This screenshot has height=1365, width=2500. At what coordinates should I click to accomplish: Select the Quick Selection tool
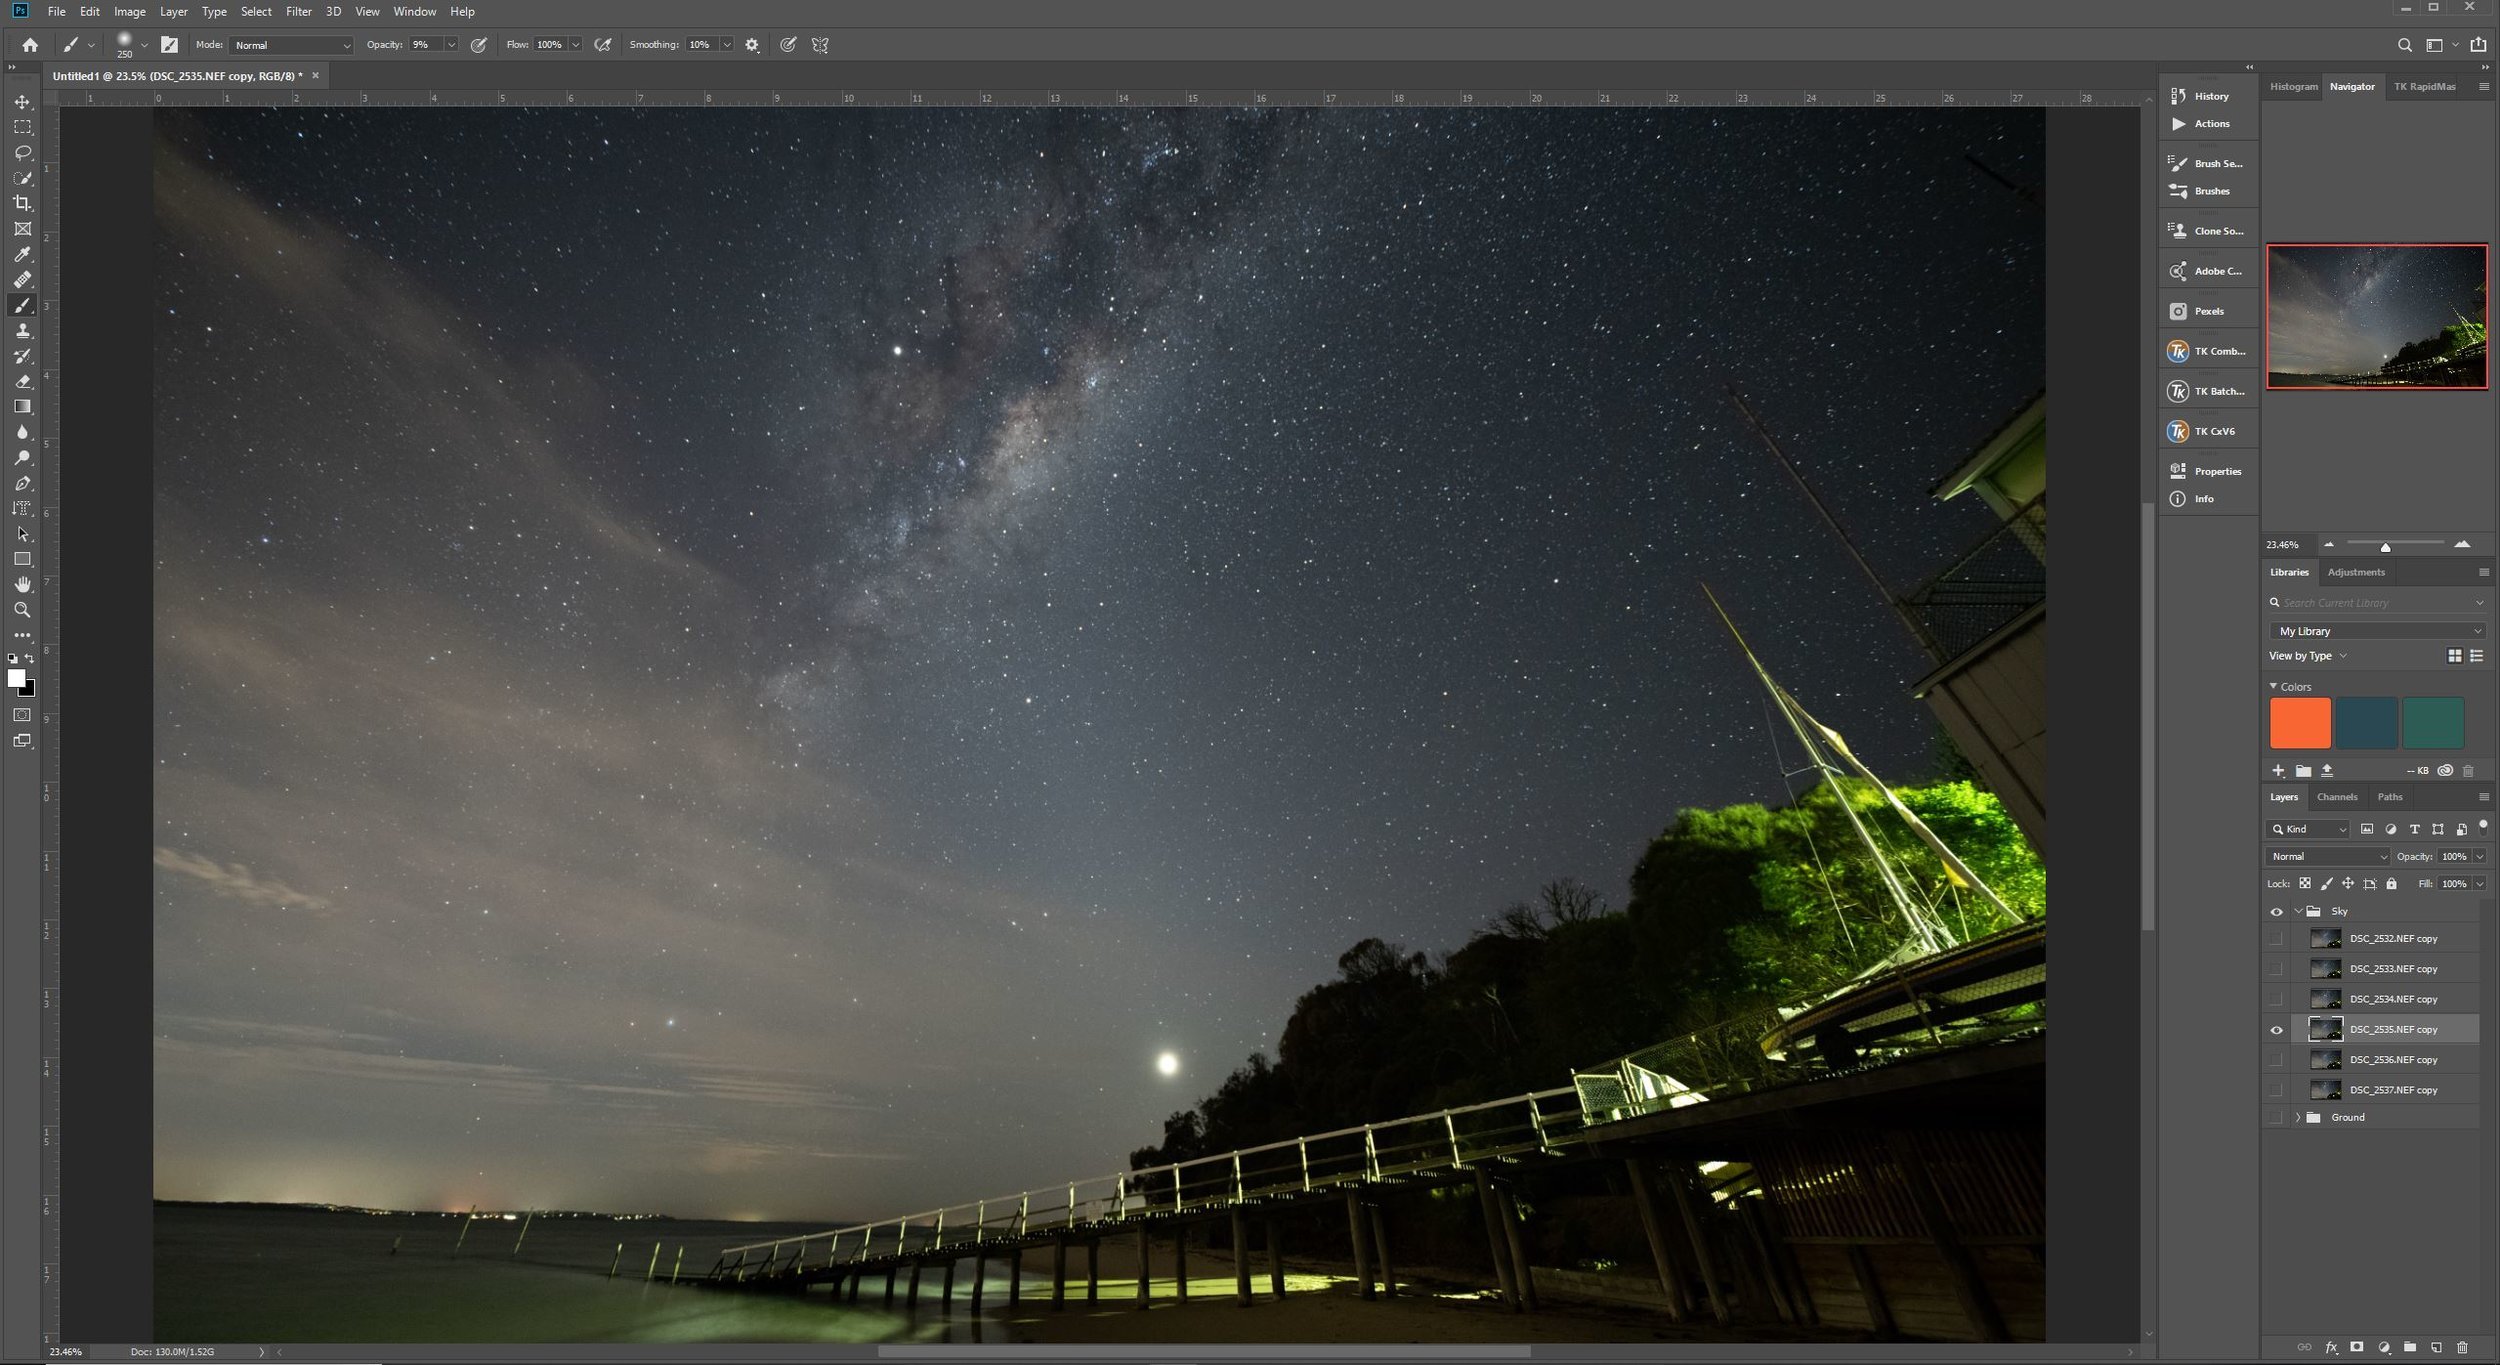pos(22,178)
